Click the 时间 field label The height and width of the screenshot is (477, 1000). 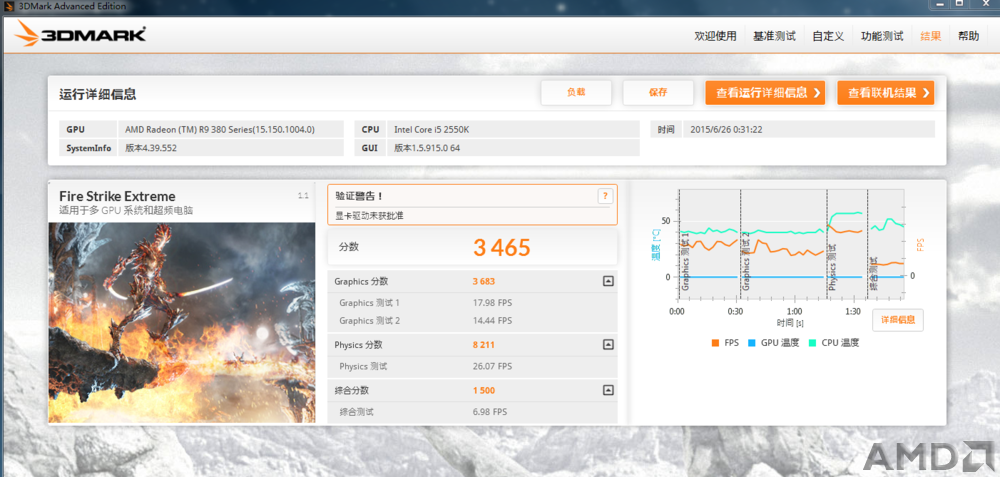666,129
